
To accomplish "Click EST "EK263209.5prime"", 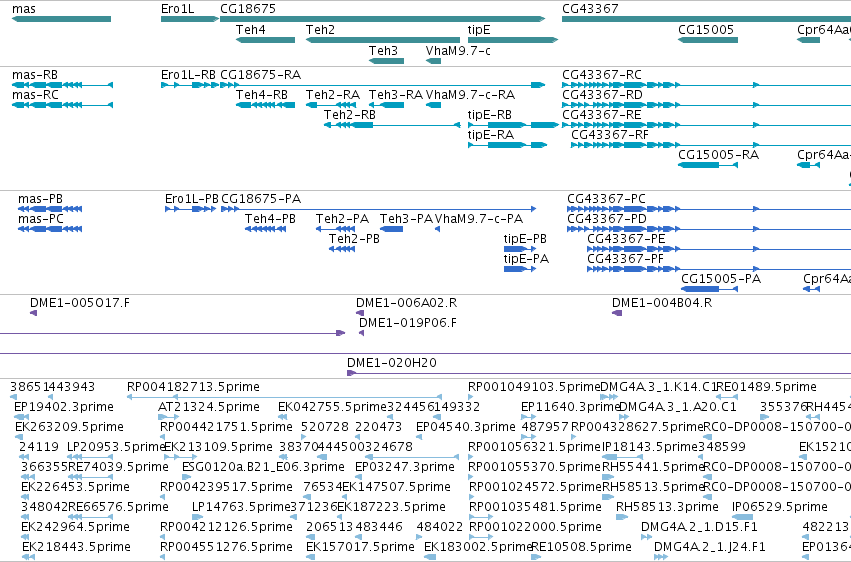I will tap(69, 427).
